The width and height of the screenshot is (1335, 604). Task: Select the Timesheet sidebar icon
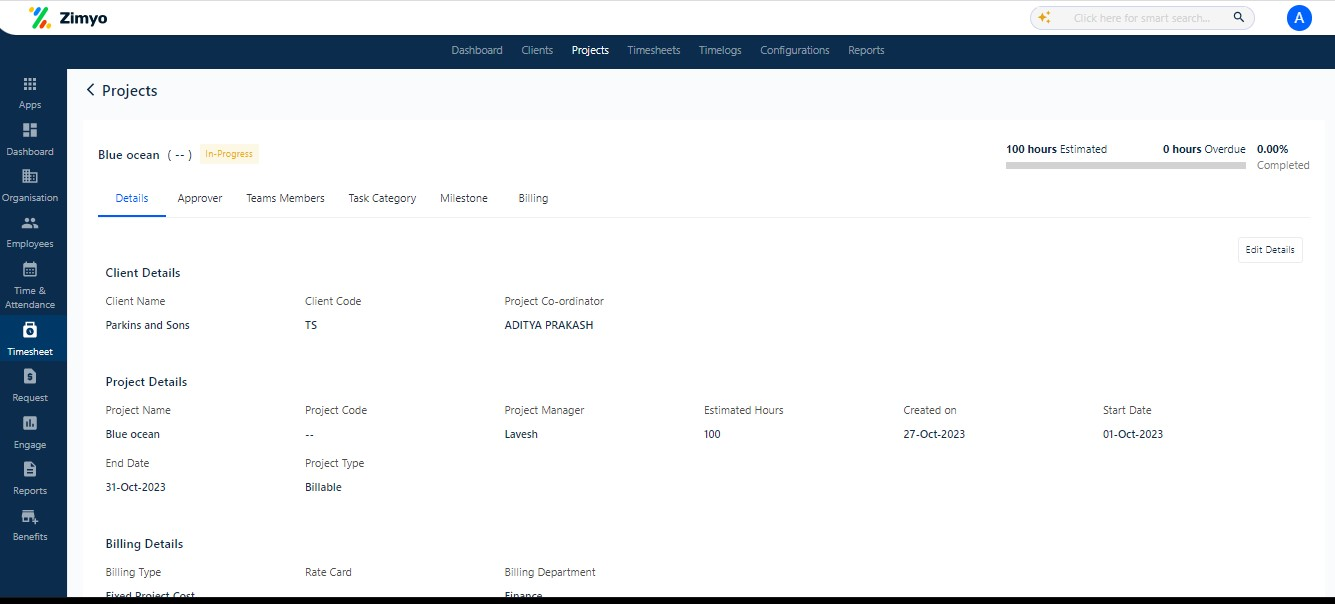coord(30,330)
